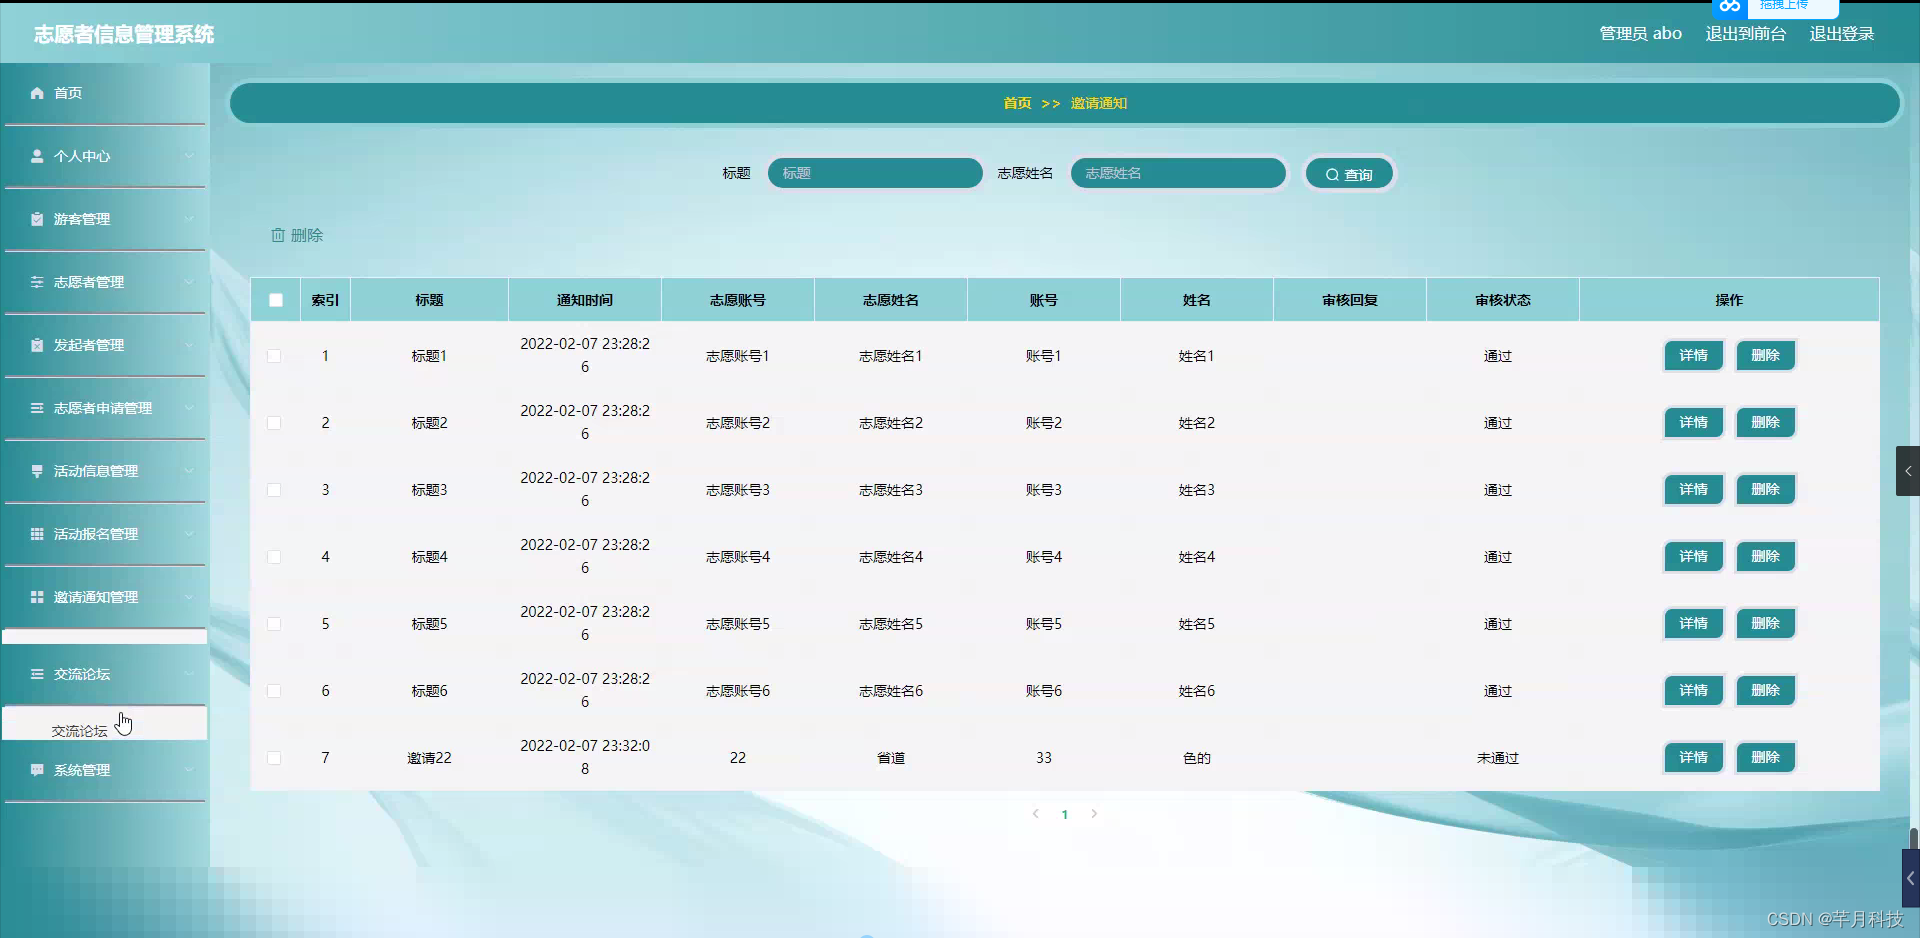This screenshot has width=1920, height=938.
Task: Click the 活动信息管理 sidebar icon
Action: coord(37,470)
